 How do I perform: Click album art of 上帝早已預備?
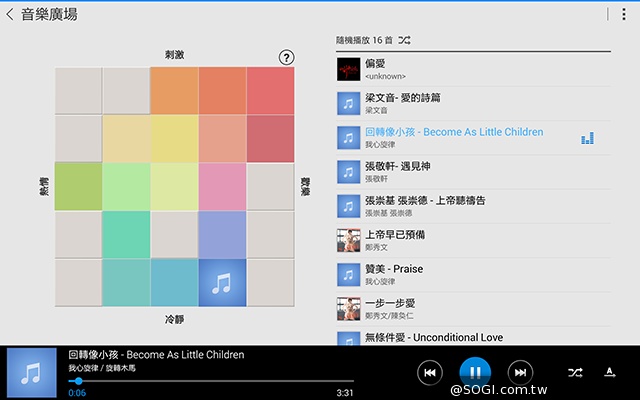tap(349, 240)
